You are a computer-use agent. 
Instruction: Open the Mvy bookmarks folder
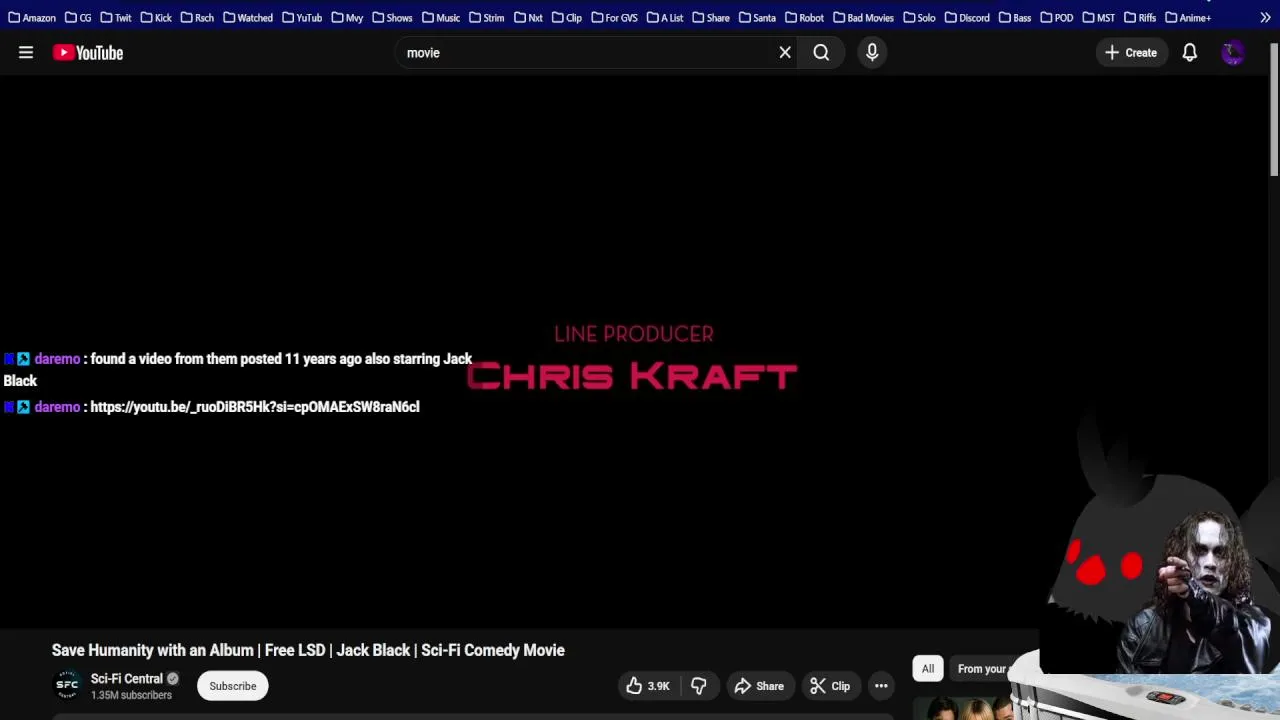coord(347,18)
